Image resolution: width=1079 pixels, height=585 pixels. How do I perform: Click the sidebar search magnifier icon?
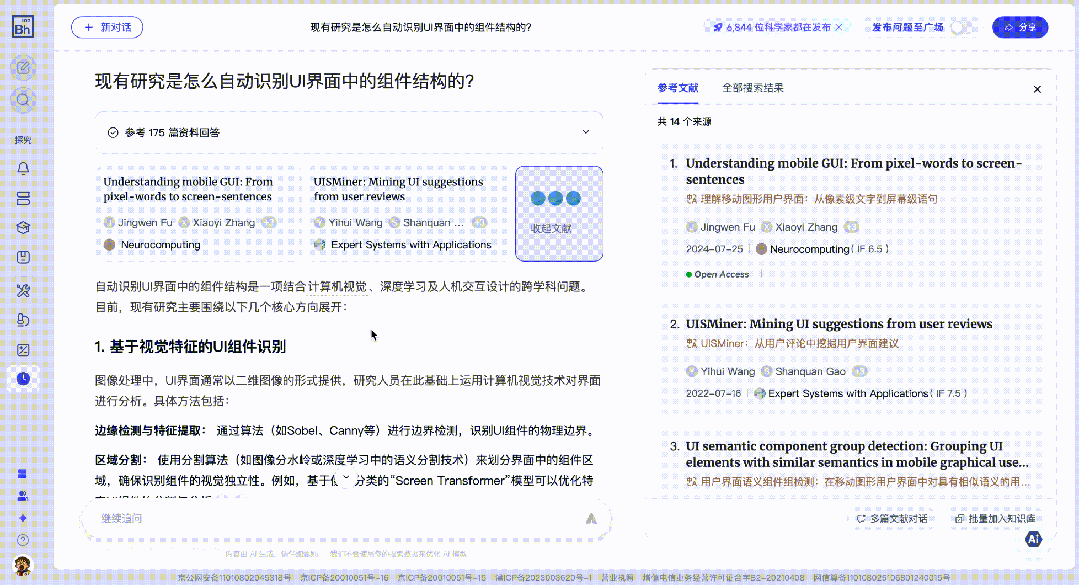click(23, 100)
